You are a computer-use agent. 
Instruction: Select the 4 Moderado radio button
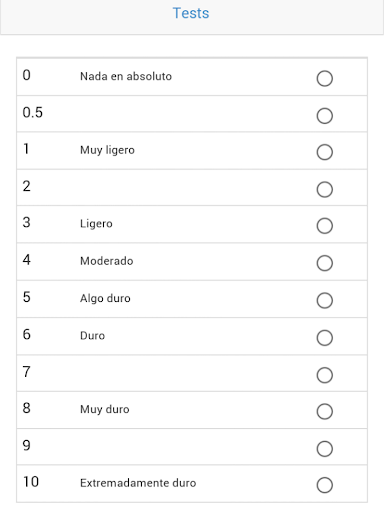[325, 263]
